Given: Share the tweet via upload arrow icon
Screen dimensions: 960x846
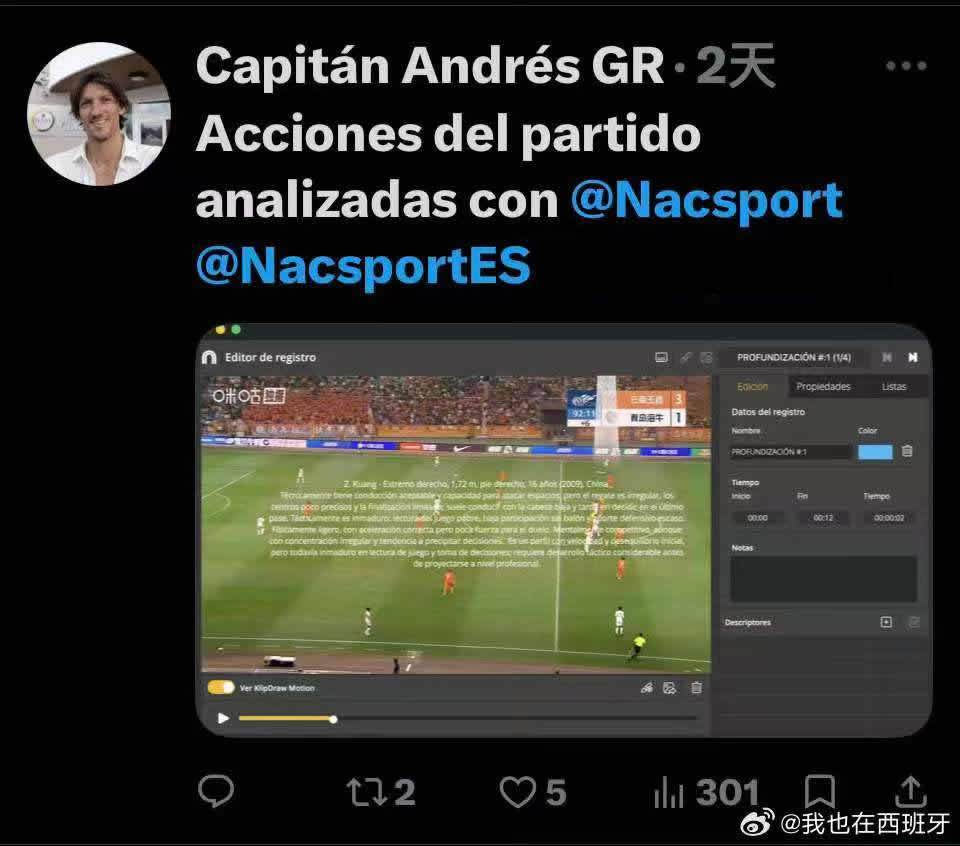Looking at the screenshot, I should (x=911, y=792).
